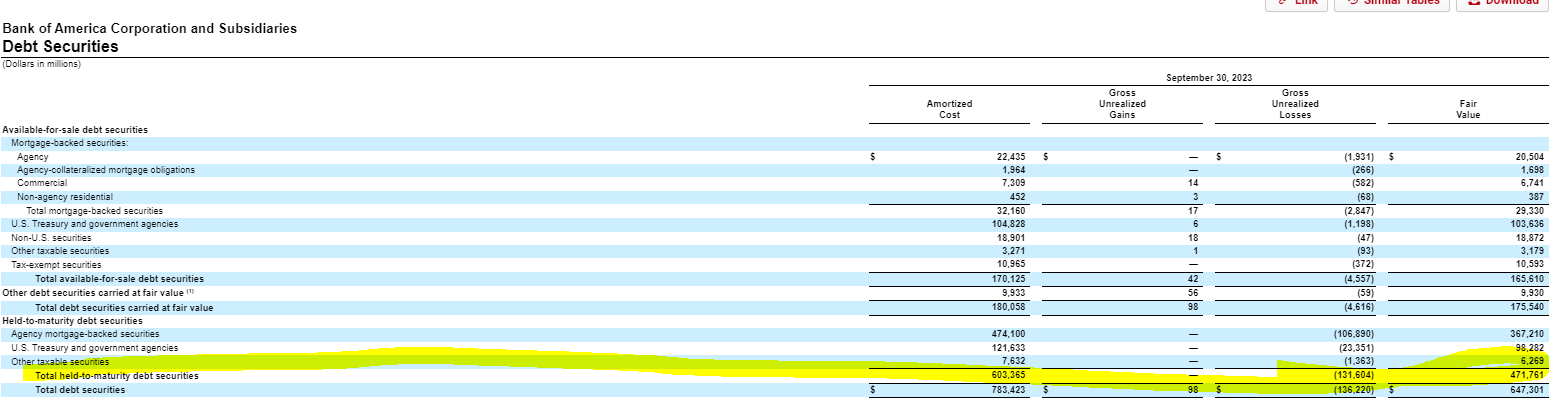Click the '(Dollars in millions)' note

[x=42, y=64]
